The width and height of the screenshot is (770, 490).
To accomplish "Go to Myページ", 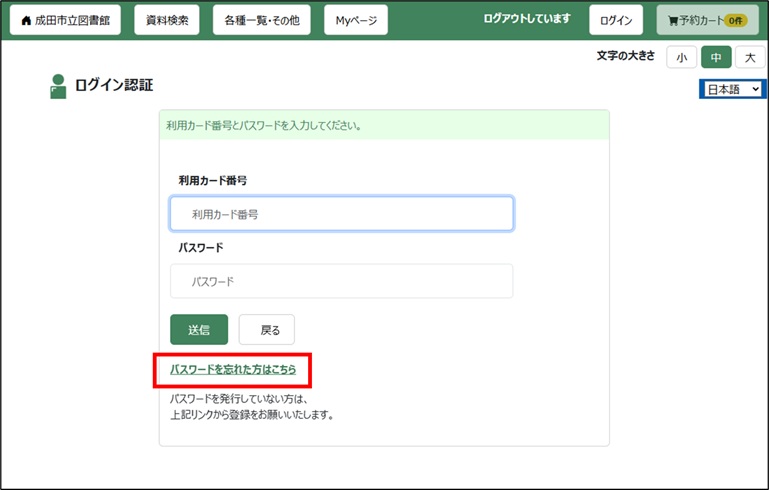I will coord(356,20).
